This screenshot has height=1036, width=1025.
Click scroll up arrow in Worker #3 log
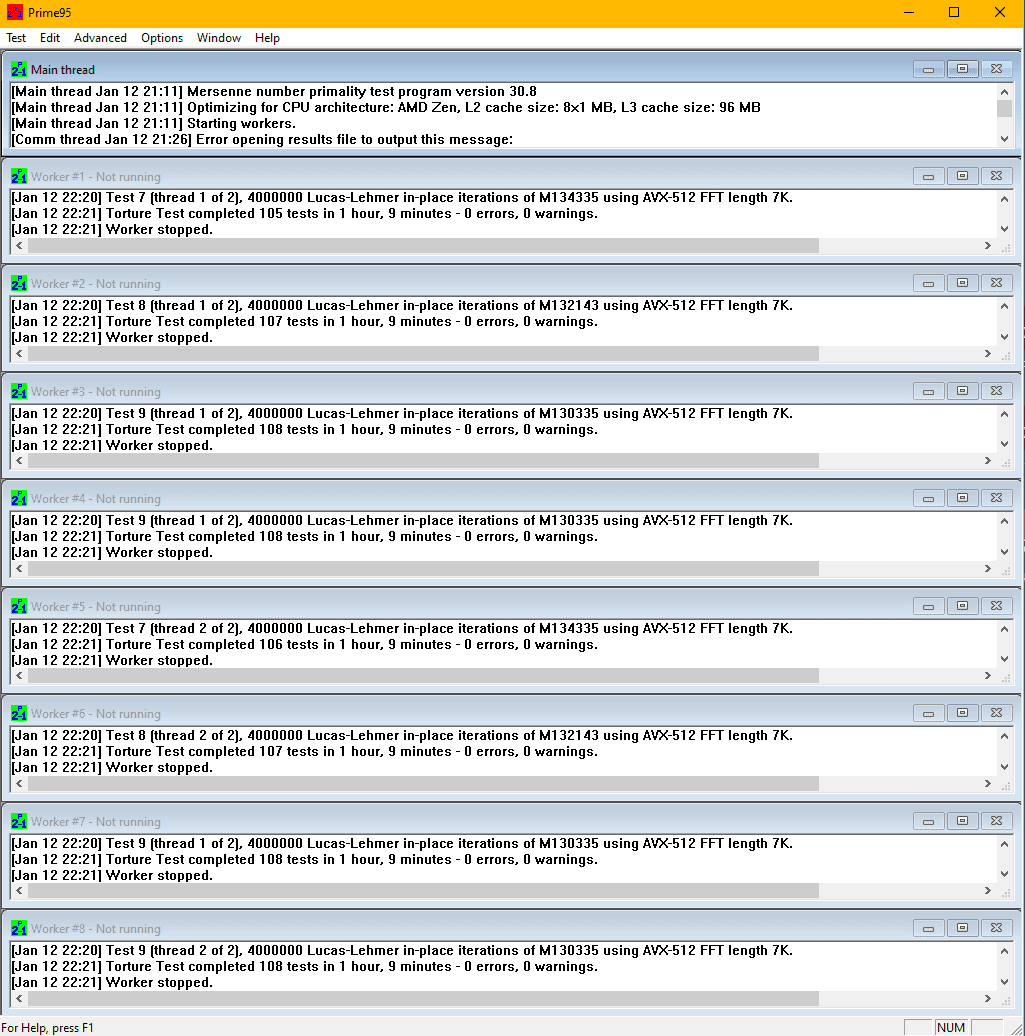pyautogui.click(x=1005, y=414)
